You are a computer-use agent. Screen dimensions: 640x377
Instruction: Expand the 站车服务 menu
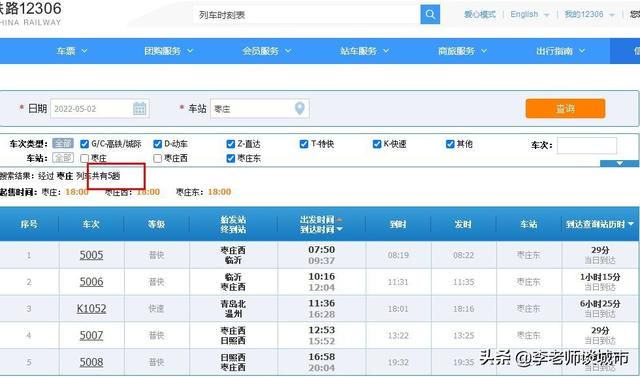[364, 51]
